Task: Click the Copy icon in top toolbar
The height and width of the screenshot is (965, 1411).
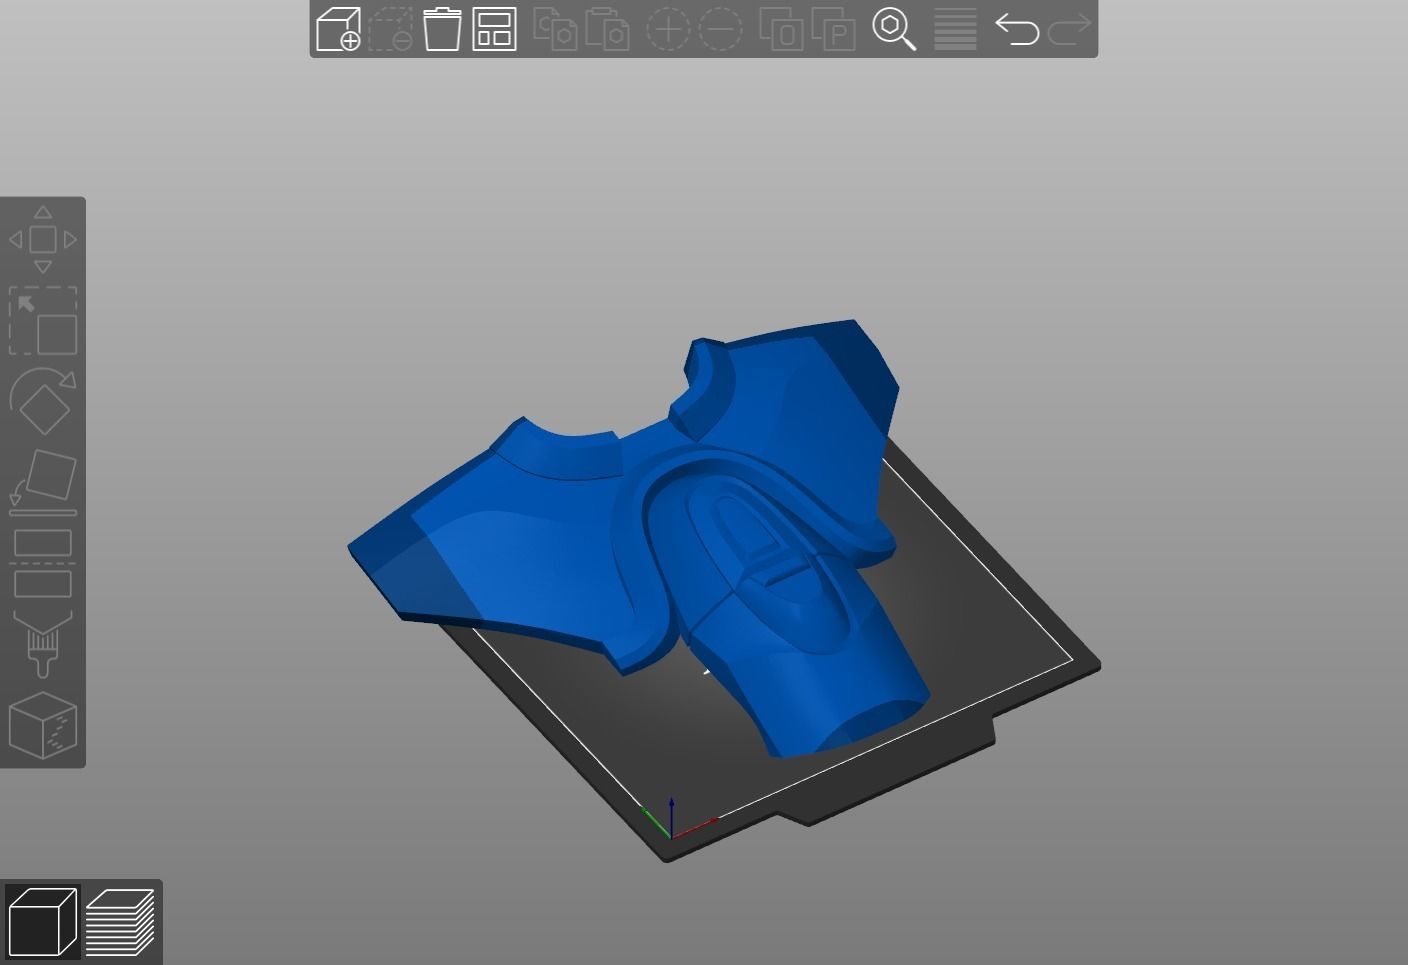Action: [x=554, y=28]
